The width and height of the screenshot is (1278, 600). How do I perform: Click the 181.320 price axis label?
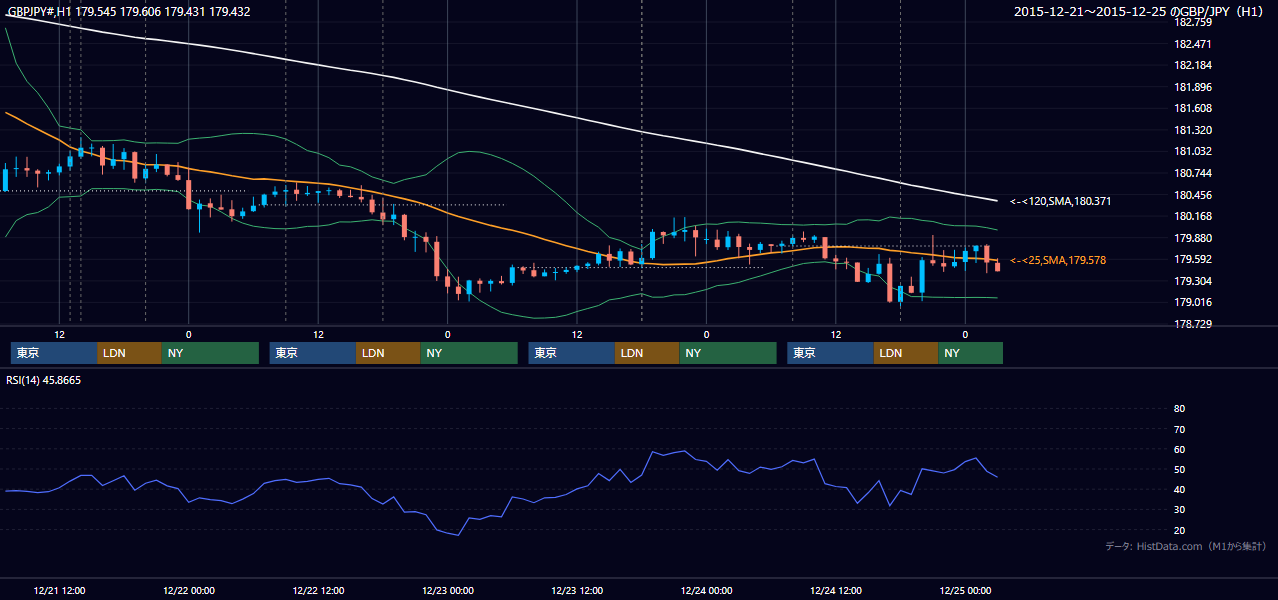pyautogui.click(x=1192, y=130)
